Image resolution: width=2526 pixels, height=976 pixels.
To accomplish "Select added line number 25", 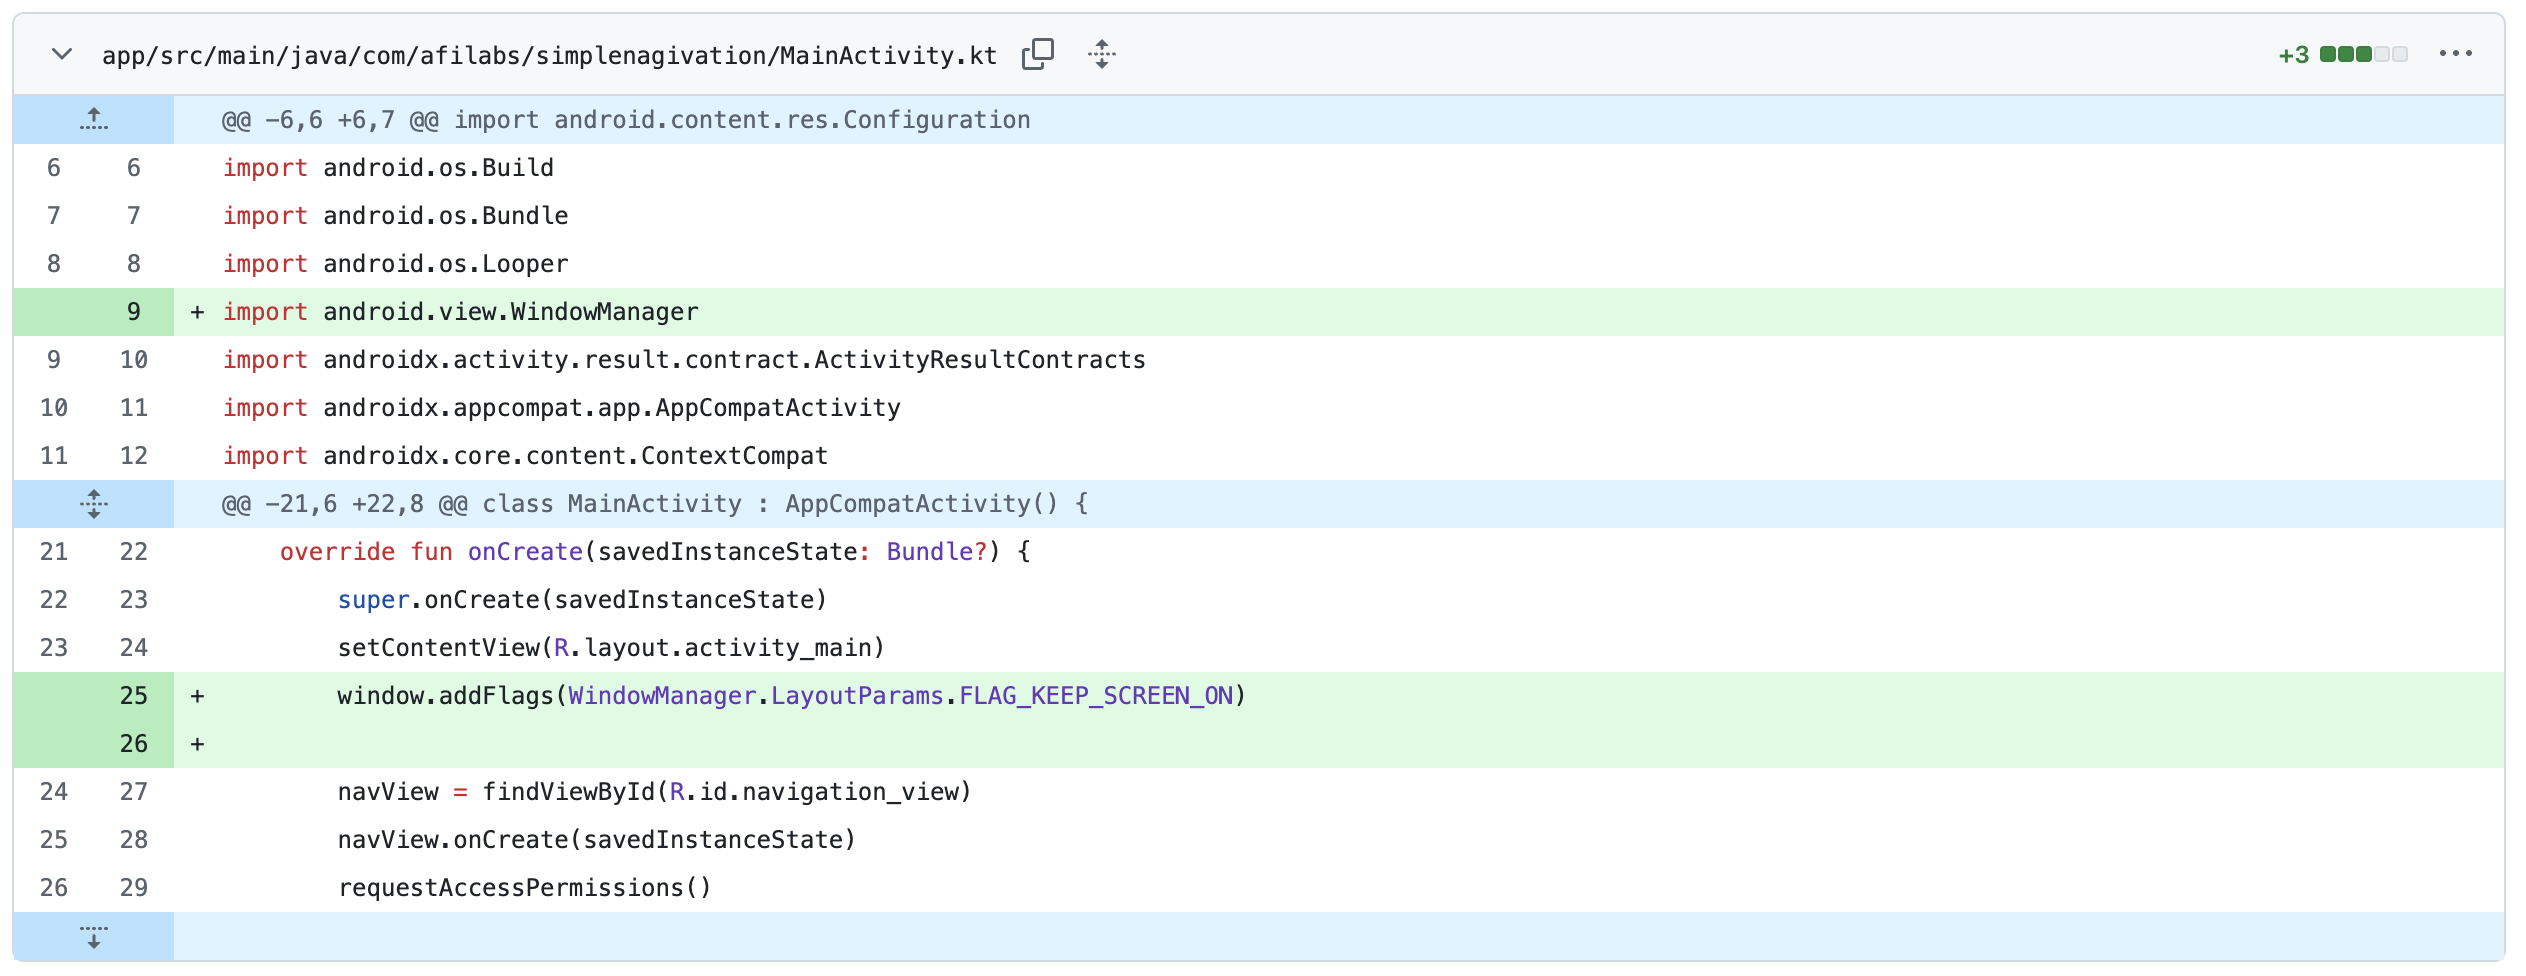I will coord(134,696).
